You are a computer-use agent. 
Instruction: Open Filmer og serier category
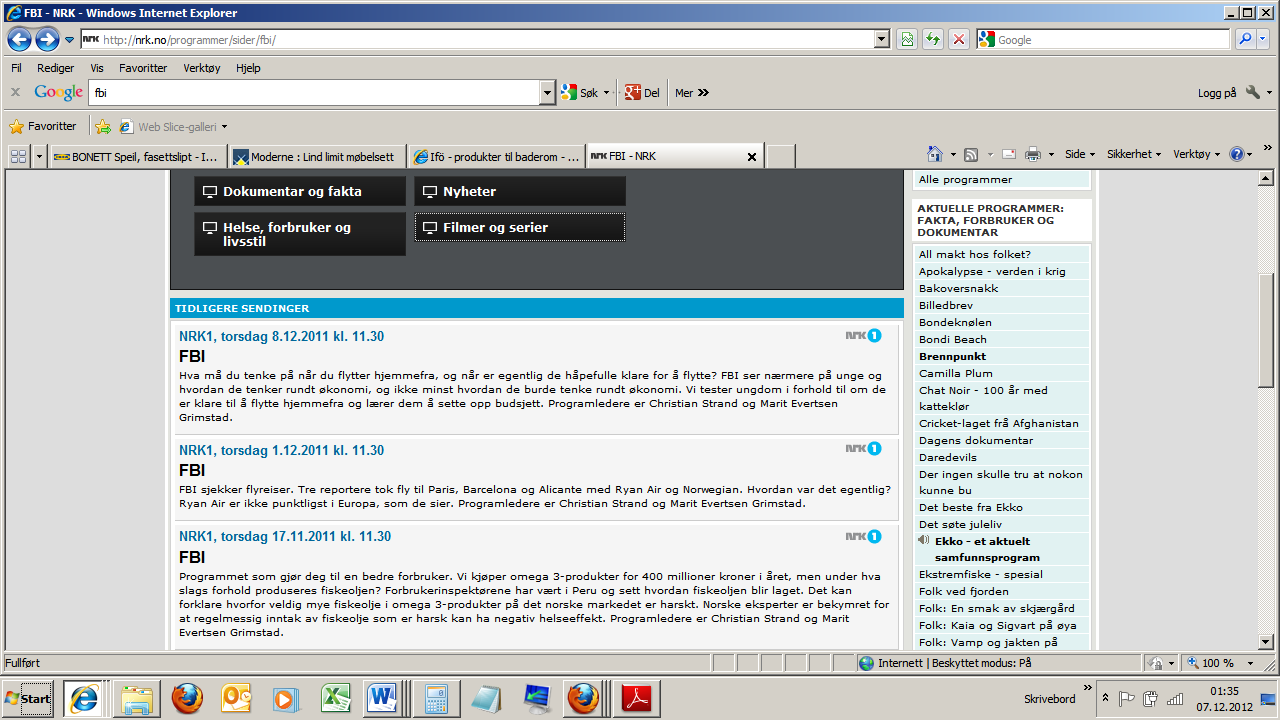520,227
